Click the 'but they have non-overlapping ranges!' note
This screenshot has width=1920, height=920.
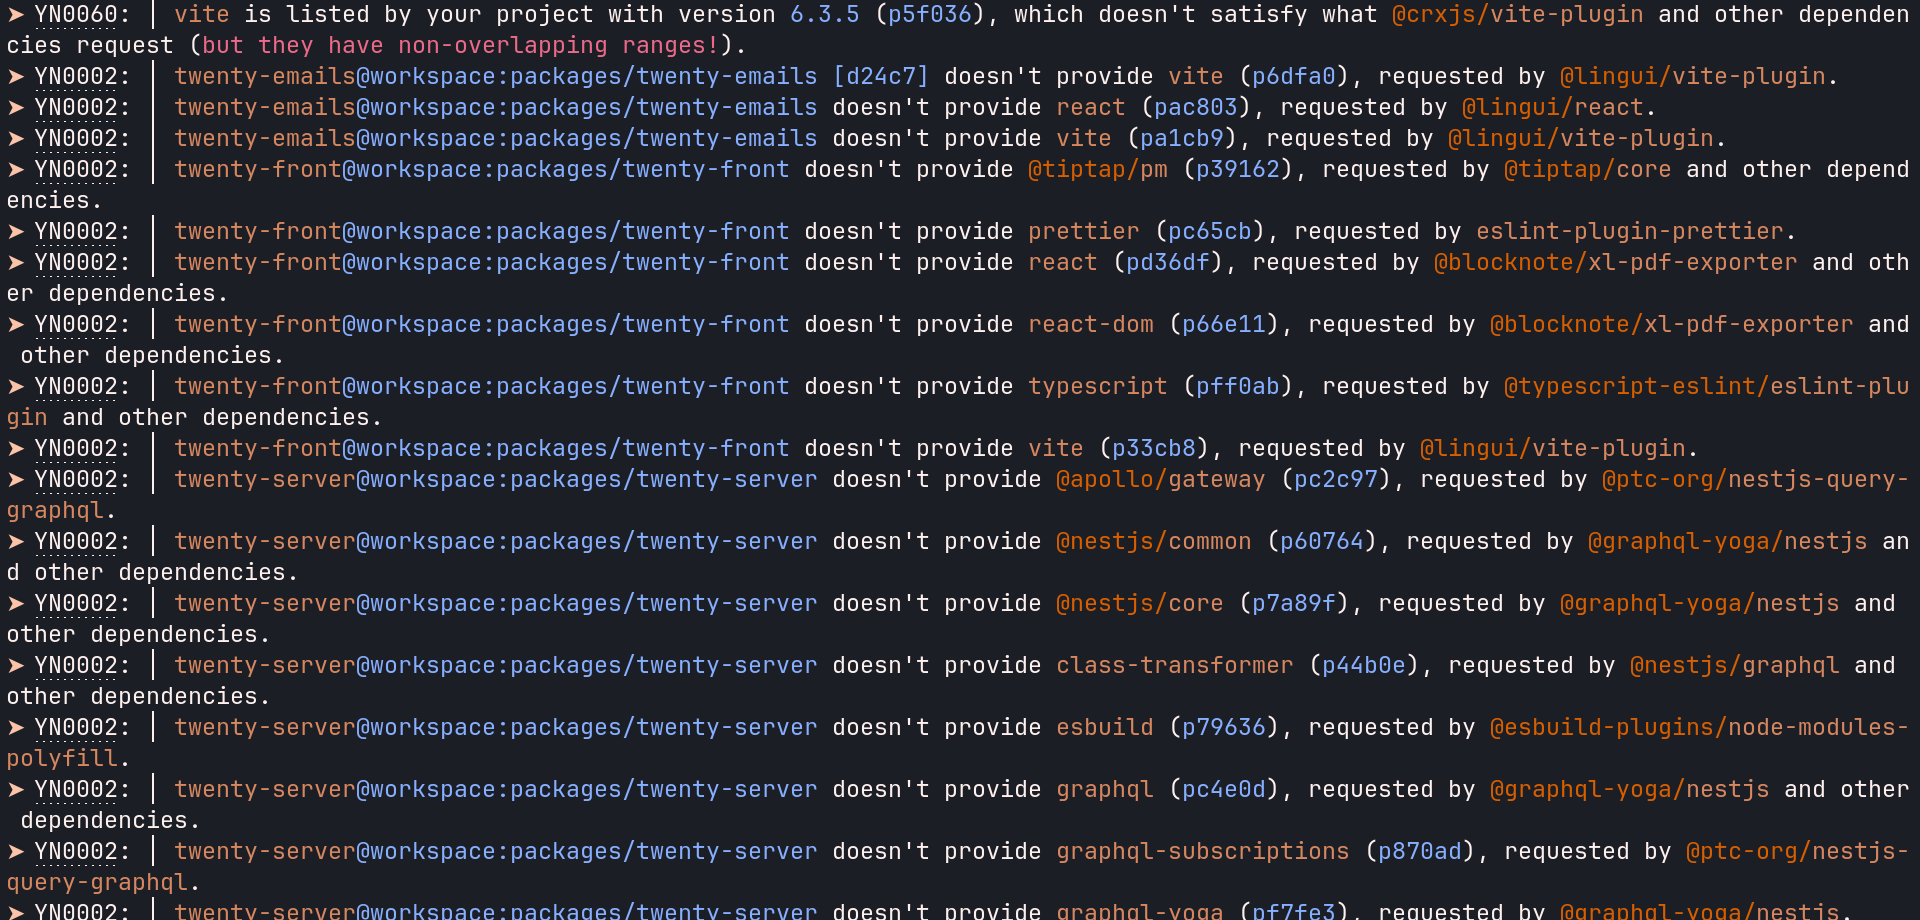coord(461,46)
